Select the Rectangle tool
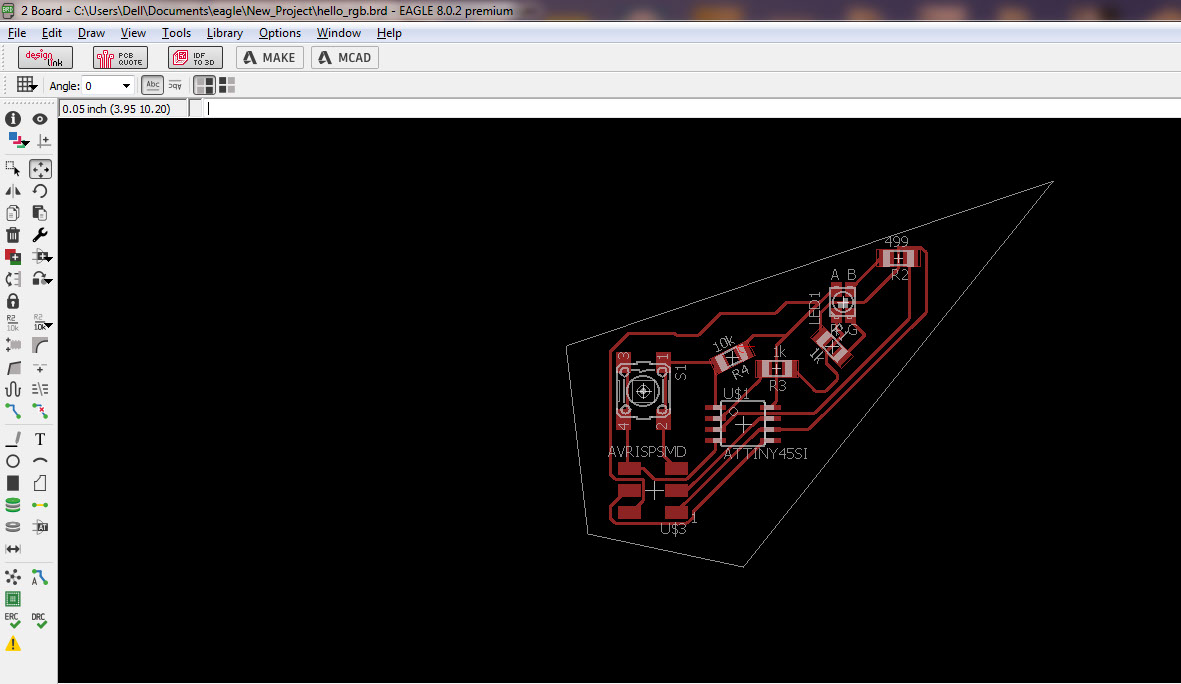This screenshot has height=684, width=1181. pos(13,483)
